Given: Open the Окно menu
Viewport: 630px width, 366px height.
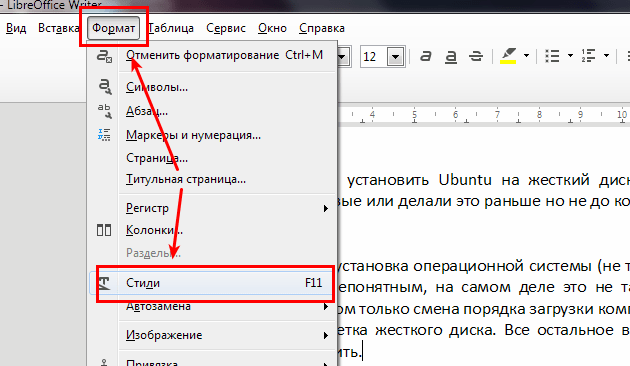Looking at the screenshot, I should pyautogui.click(x=272, y=28).
